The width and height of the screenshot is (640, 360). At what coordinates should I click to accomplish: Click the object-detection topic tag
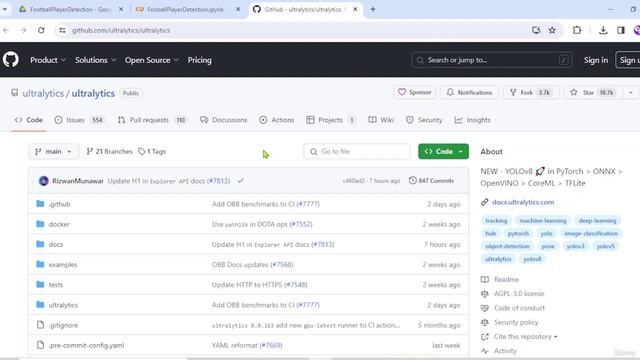click(x=507, y=246)
